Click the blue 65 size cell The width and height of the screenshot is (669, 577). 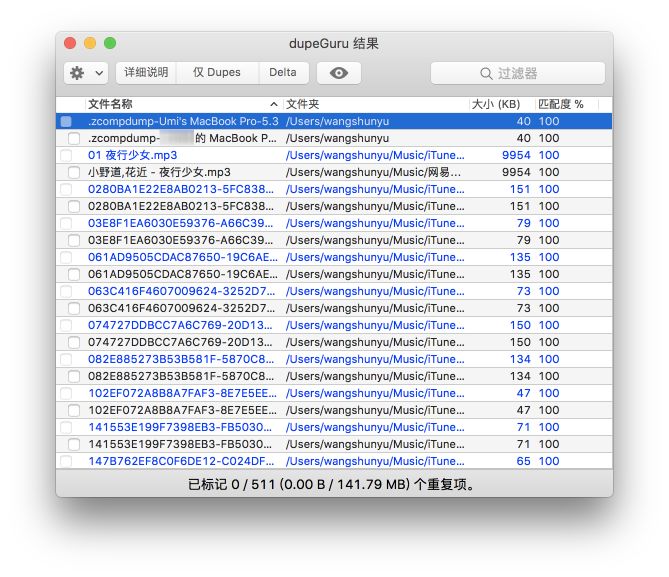click(x=524, y=461)
